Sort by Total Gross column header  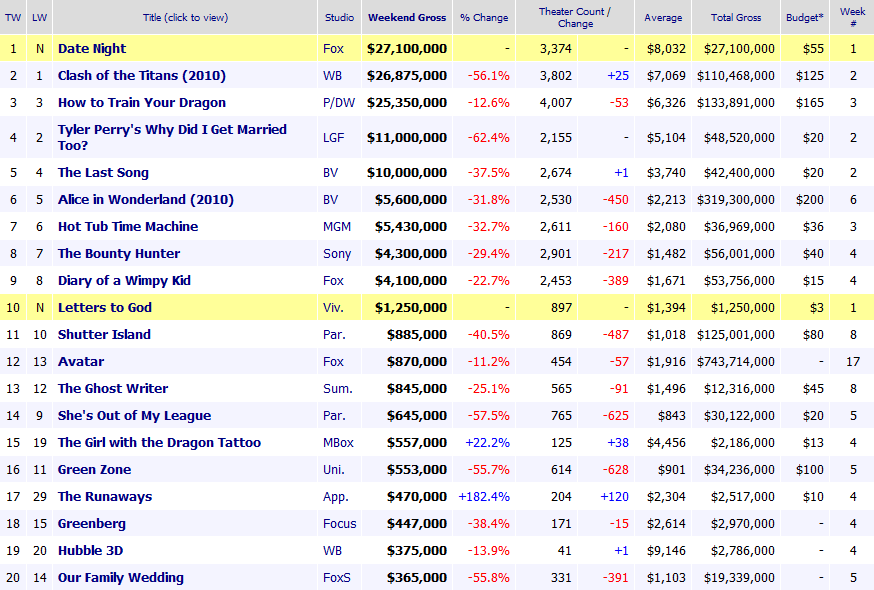pos(736,17)
